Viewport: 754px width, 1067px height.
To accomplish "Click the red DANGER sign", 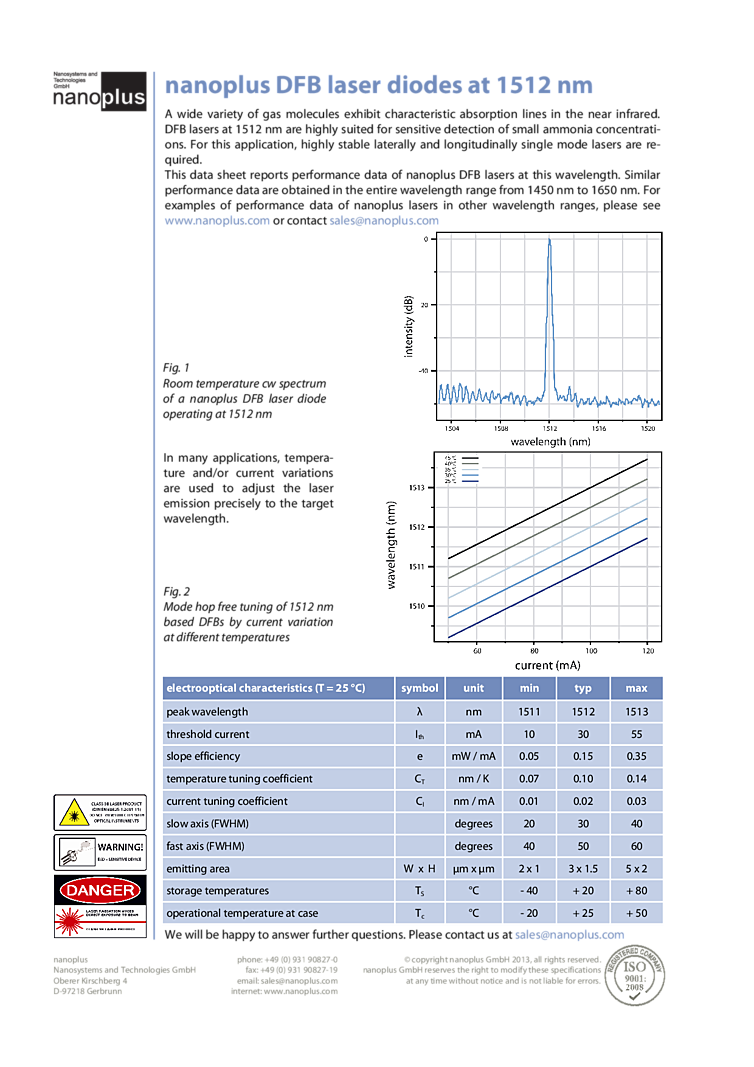I will [99, 889].
